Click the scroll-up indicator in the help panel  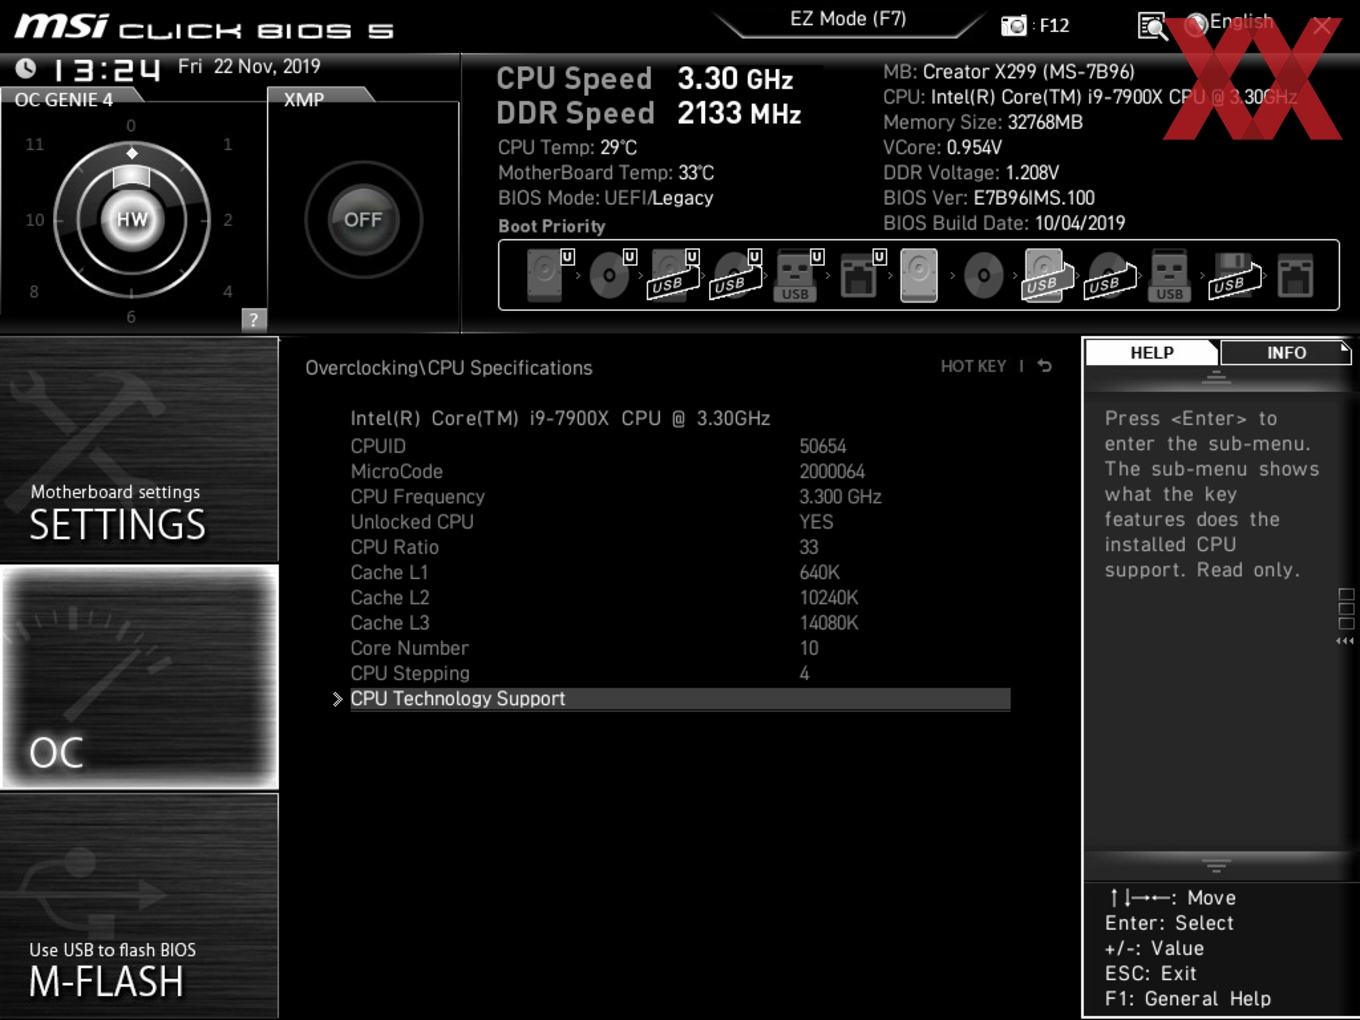1216,378
